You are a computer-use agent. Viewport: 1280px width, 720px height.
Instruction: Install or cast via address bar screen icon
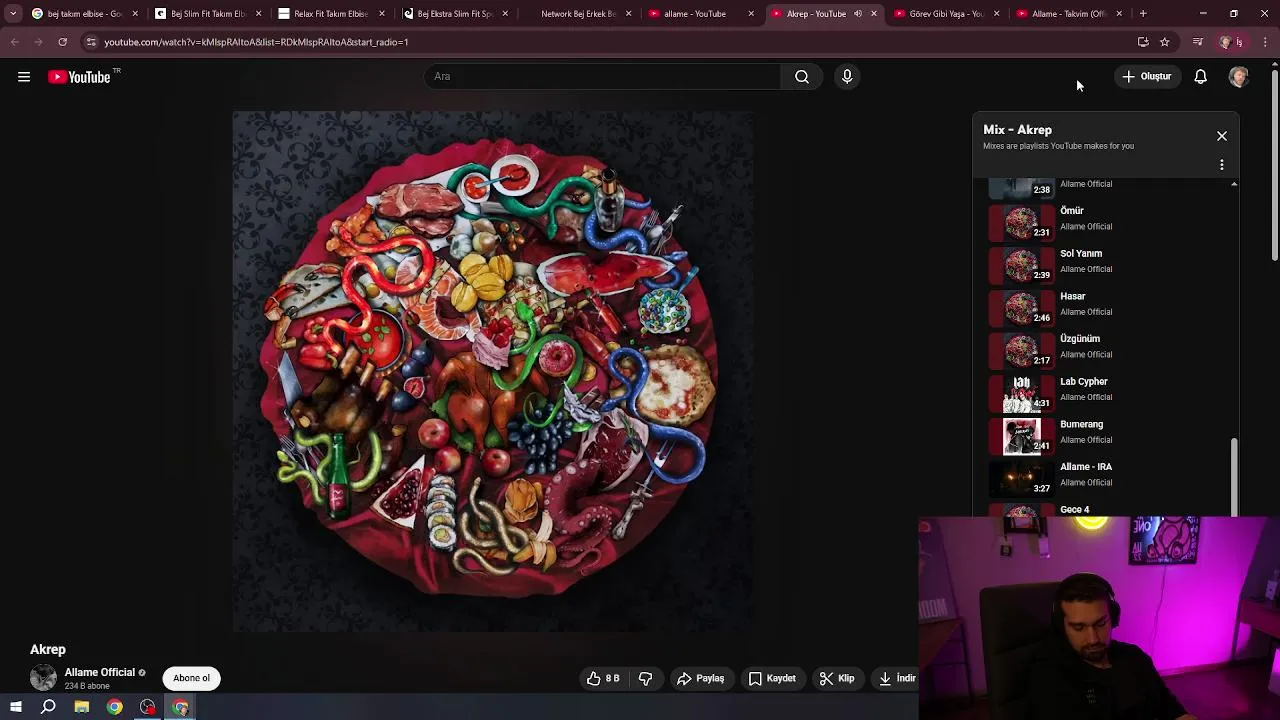click(1143, 42)
